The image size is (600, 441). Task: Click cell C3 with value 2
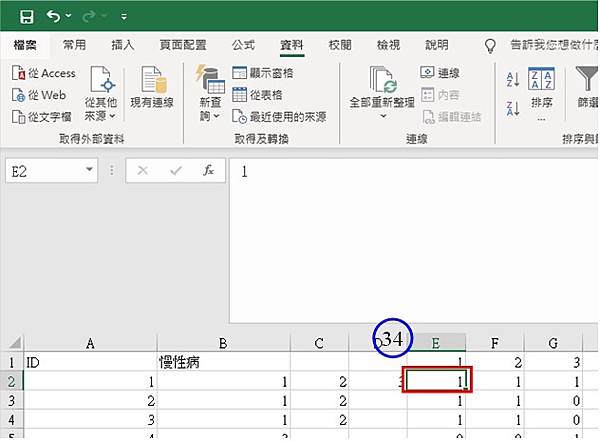319,400
